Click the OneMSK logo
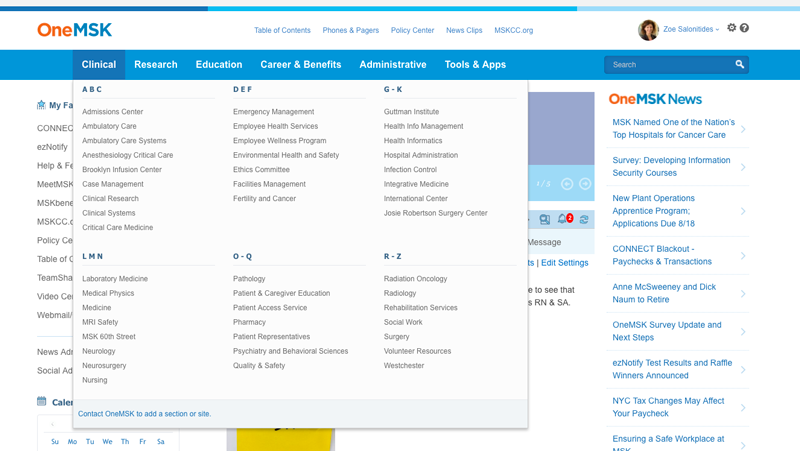This screenshot has width=800, height=451. point(74,30)
